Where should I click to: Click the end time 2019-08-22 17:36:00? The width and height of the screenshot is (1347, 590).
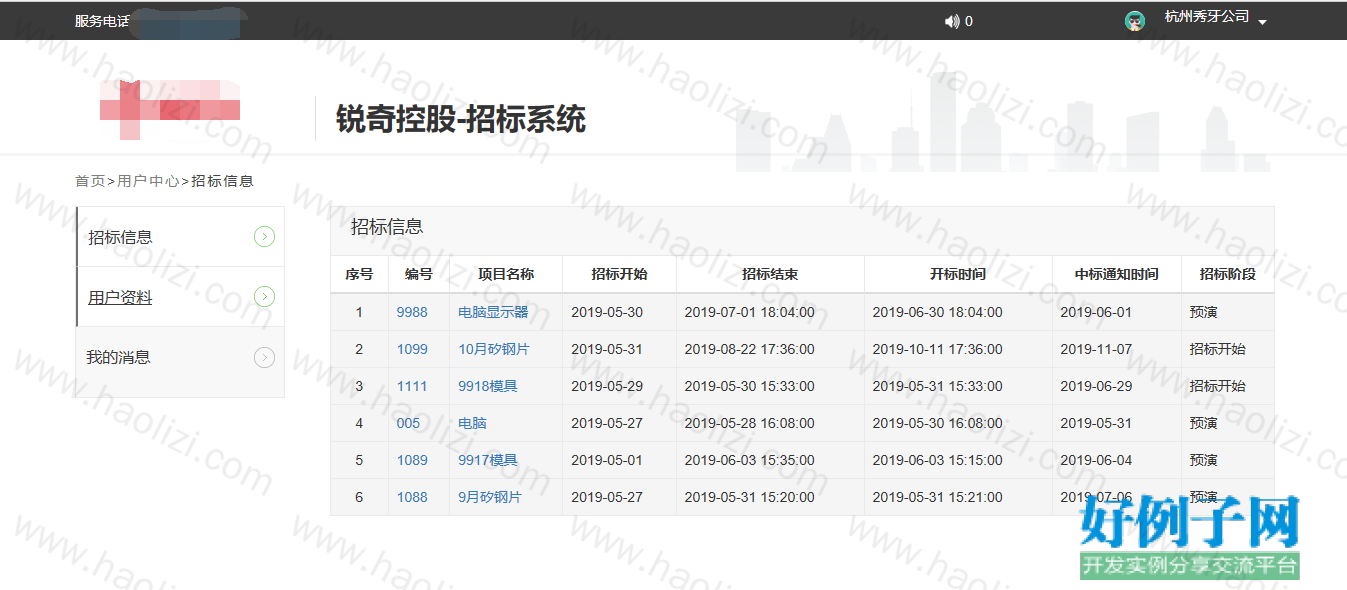pyautogui.click(x=749, y=349)
